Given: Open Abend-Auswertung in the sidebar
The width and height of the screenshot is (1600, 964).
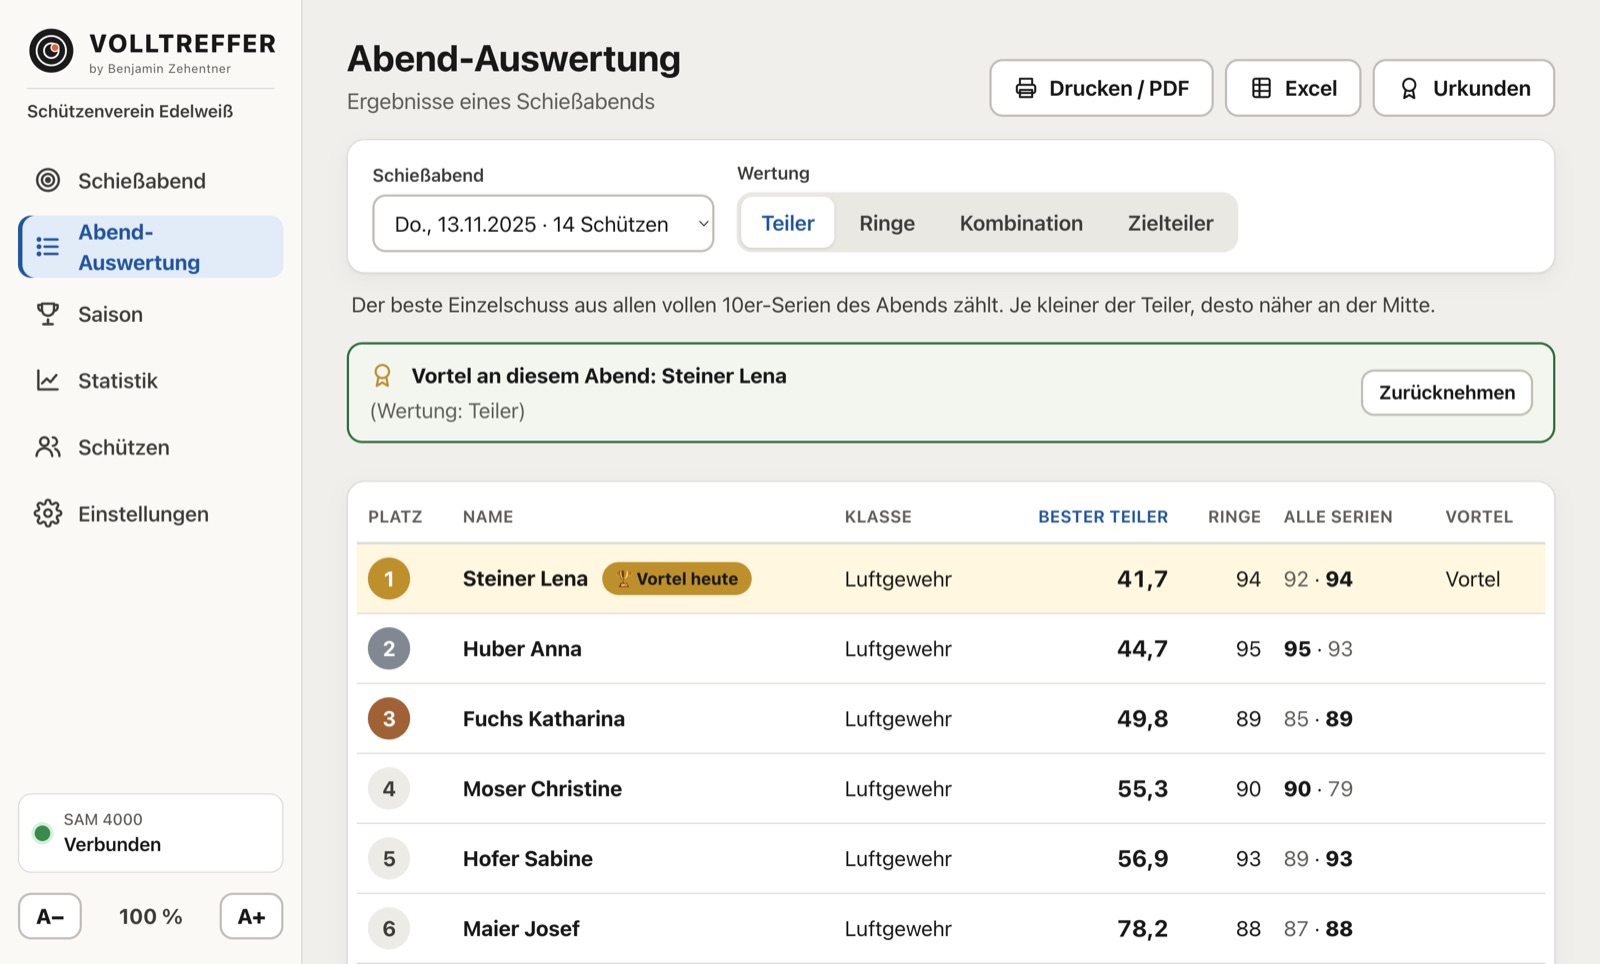Looking at the screenshot, I should (x=151, y=247).
